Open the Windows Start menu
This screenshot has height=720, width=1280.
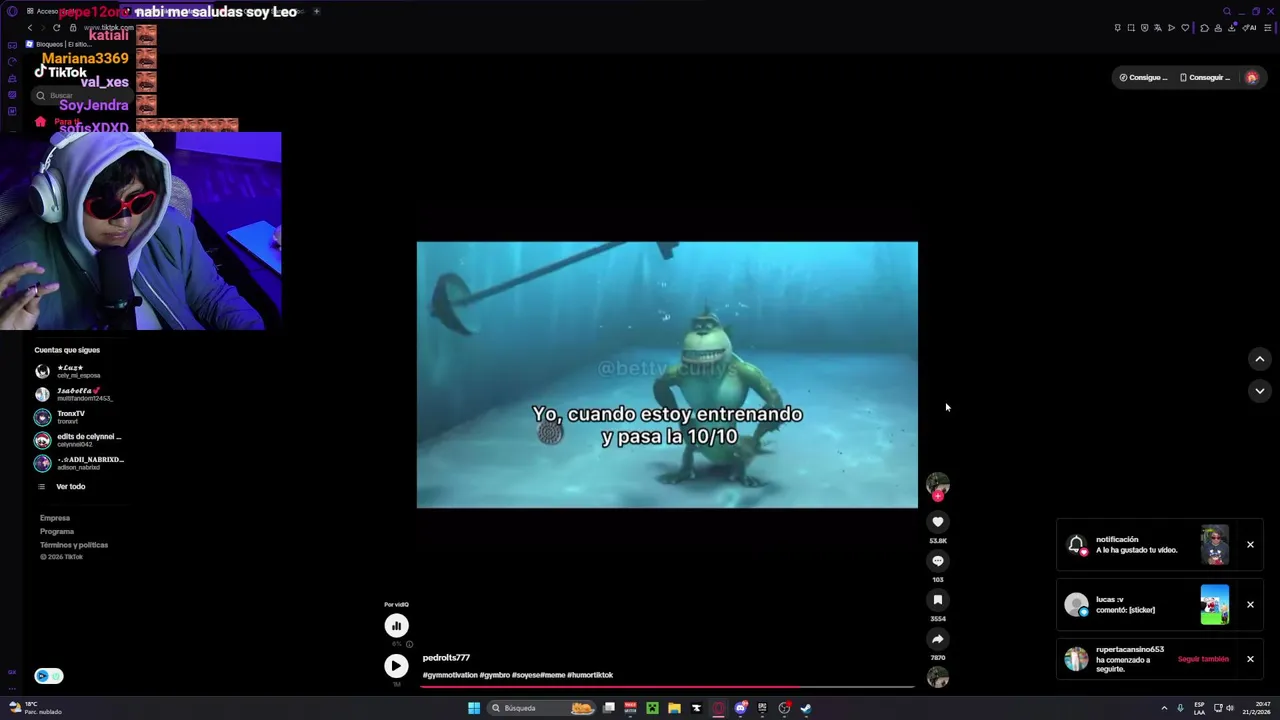pyautogui.click(x=474, y=708)
